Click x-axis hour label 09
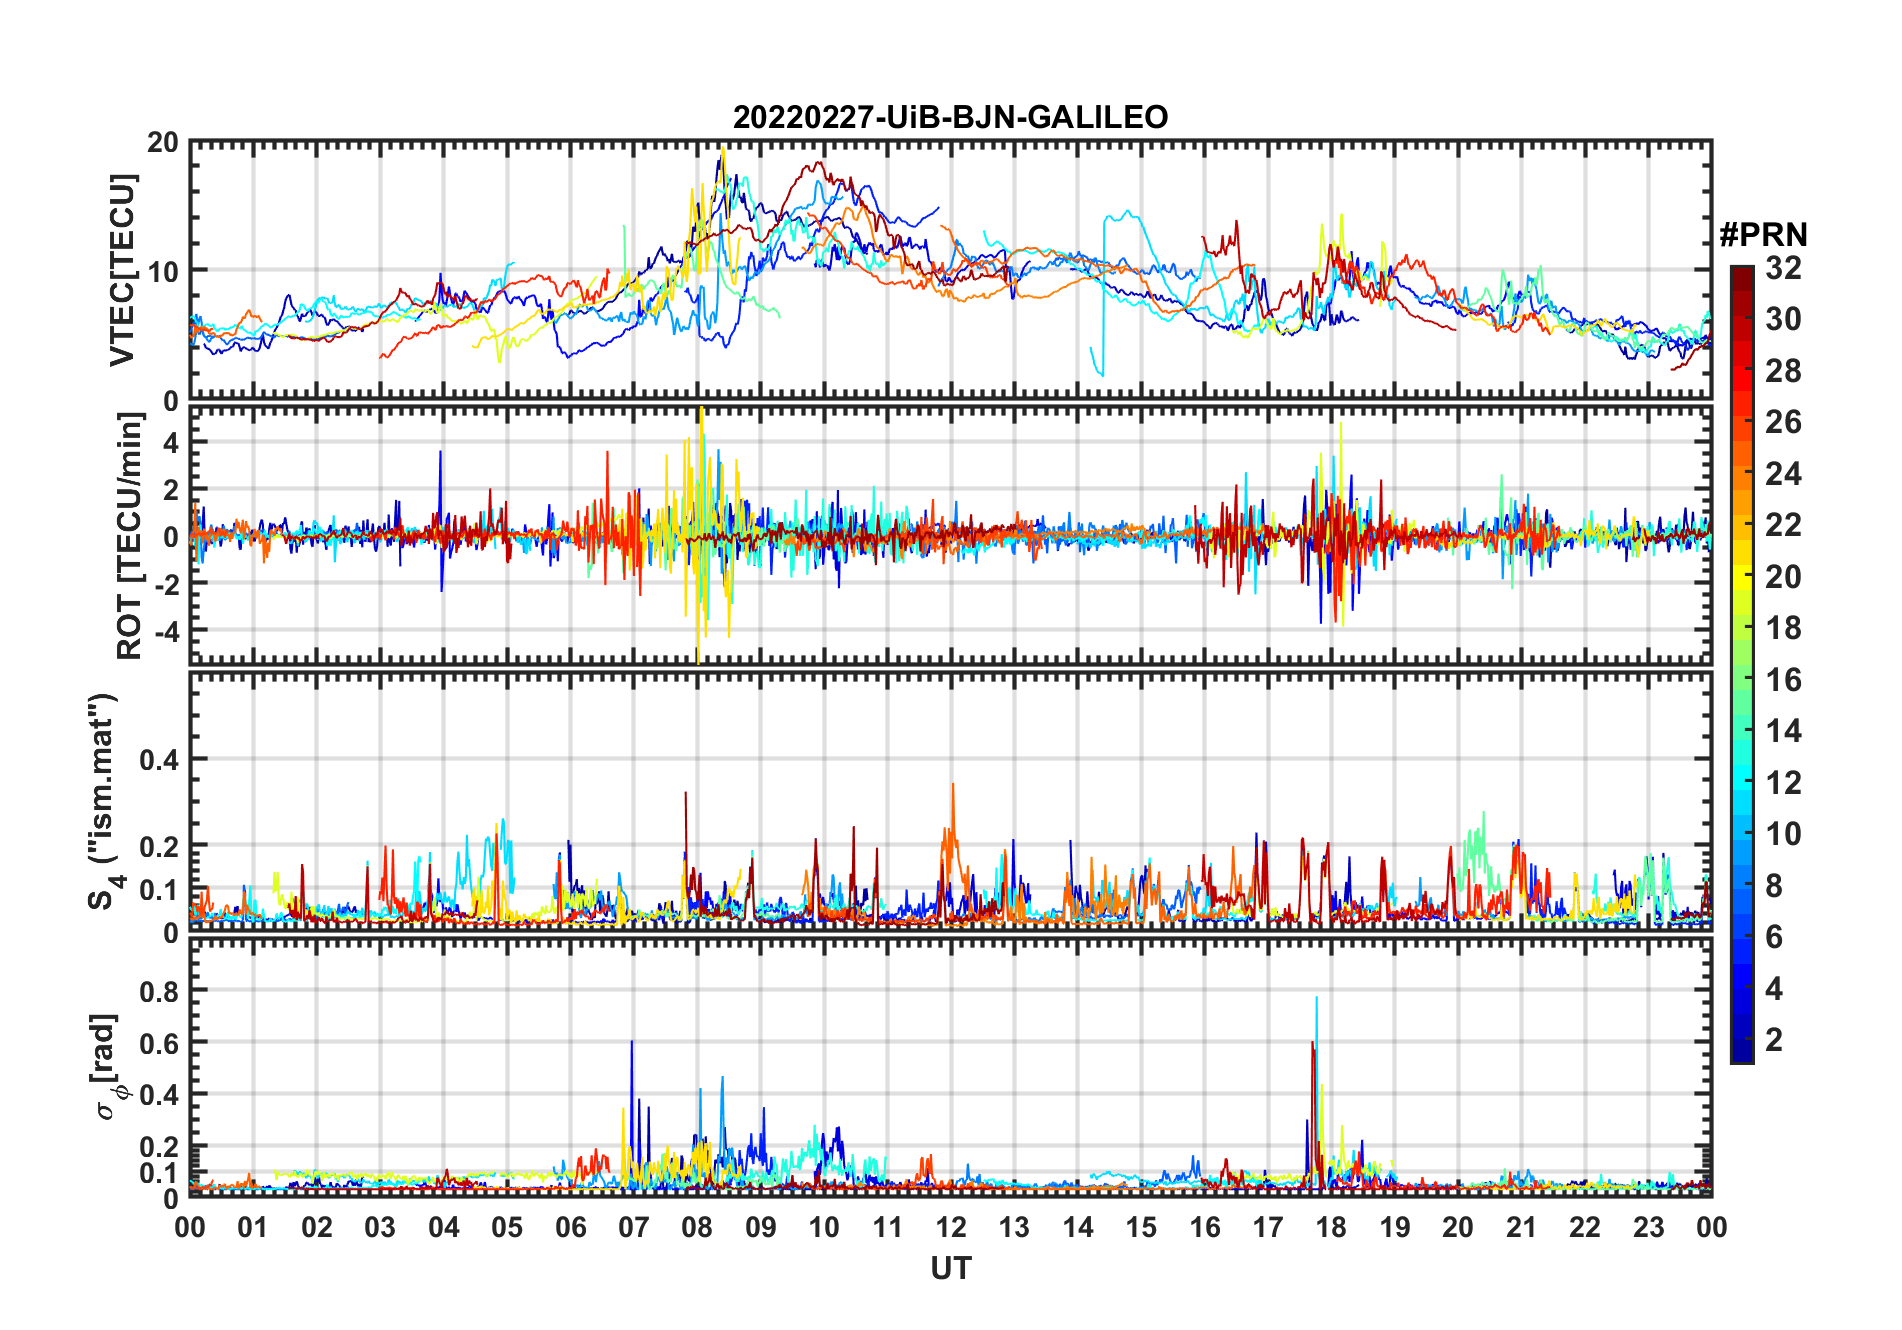The width and height of the screenshot is (1902, 1330). pyautogui.click(x=761, y=1227)
